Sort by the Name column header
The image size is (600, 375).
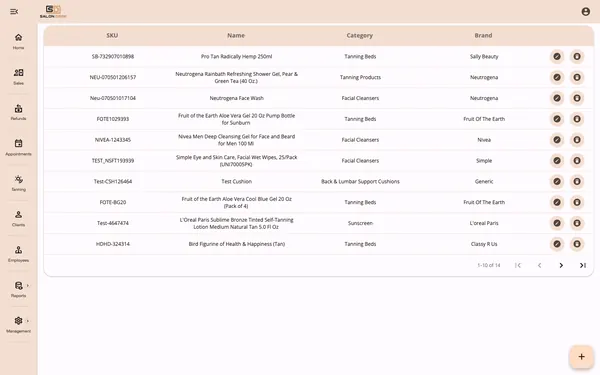236,35
